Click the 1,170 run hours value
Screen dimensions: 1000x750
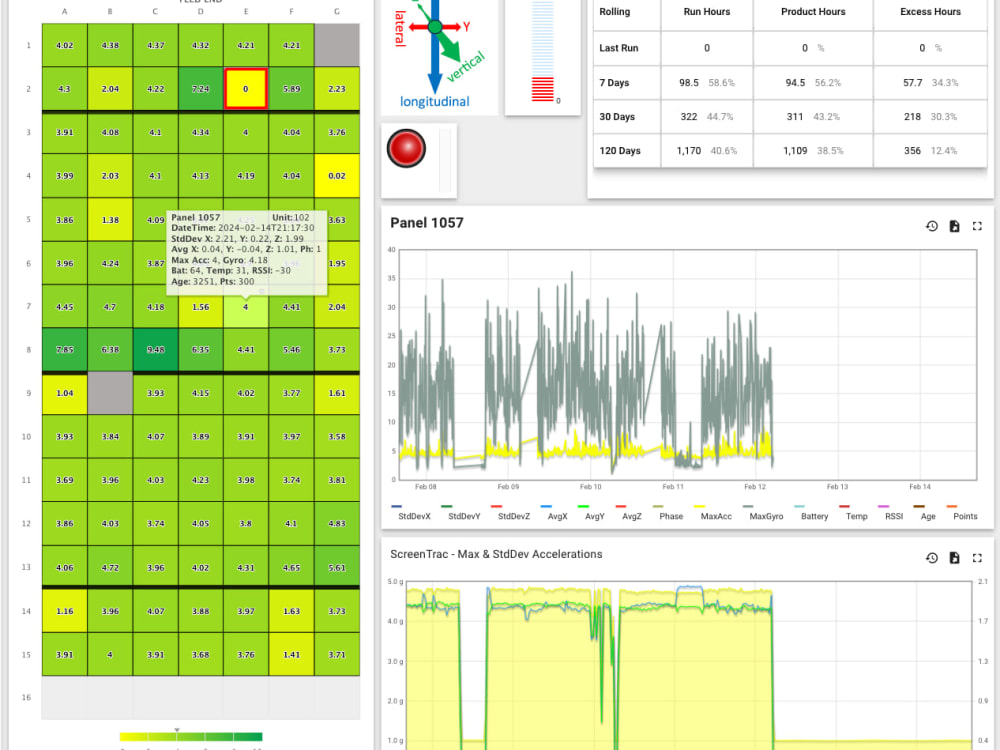pyautogui.click(x=688, y=151)
